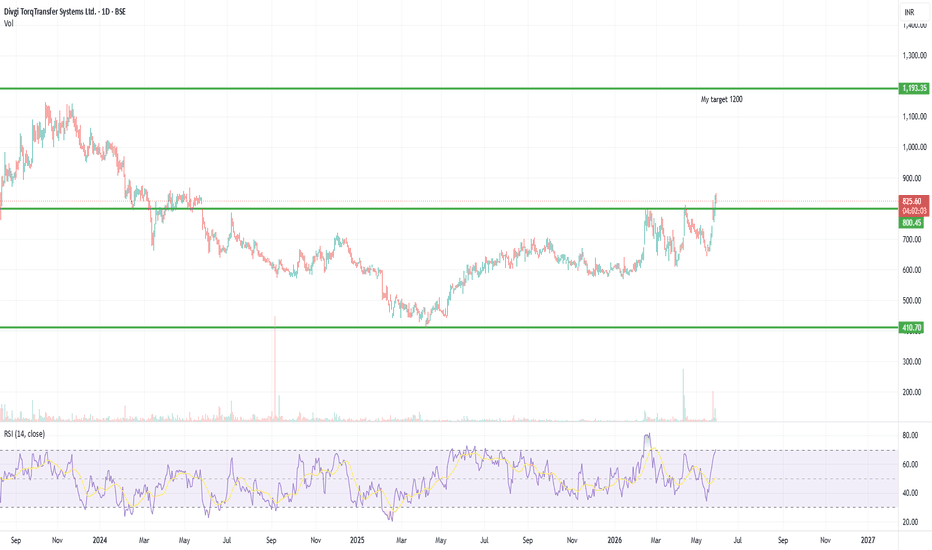Select the Vol indicator label
This screenshot has height=550, width=932.
tap(8, 23)
